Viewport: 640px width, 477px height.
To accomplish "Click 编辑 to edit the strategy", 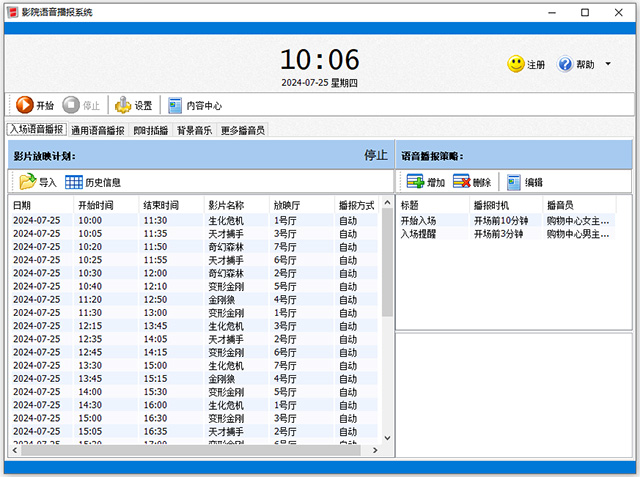I will coord(513,182).
